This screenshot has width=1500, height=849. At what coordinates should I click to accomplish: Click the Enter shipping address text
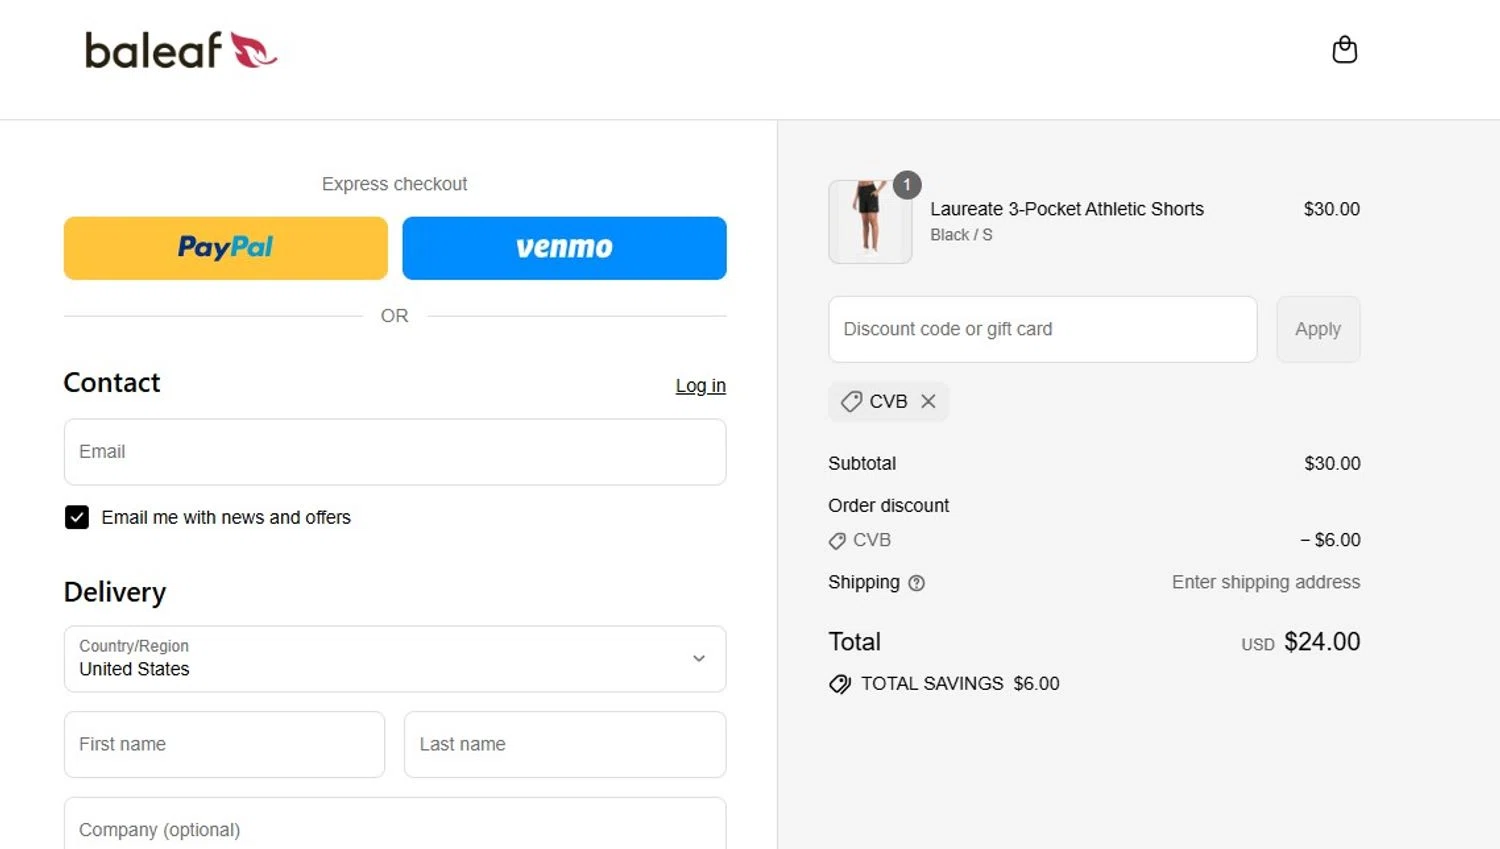pyautogui.click(x=1266, y=582)
